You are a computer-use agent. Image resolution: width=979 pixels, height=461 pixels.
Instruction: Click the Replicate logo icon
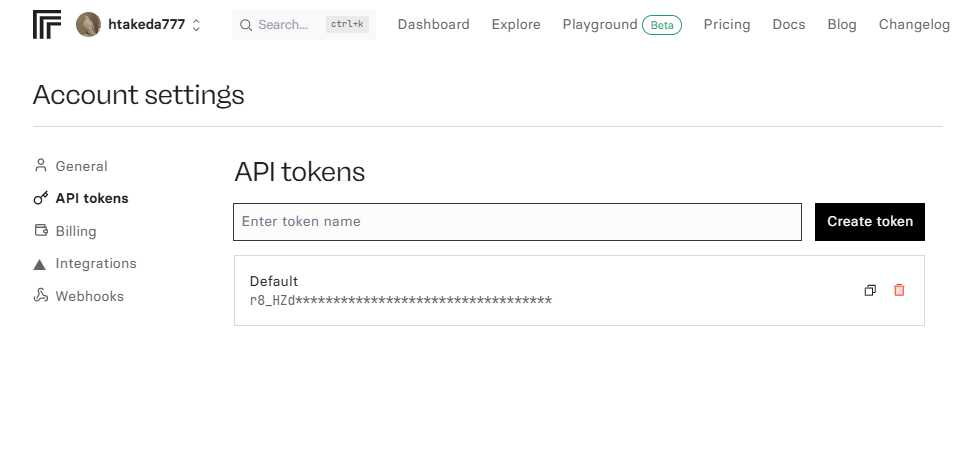(47, 25)
